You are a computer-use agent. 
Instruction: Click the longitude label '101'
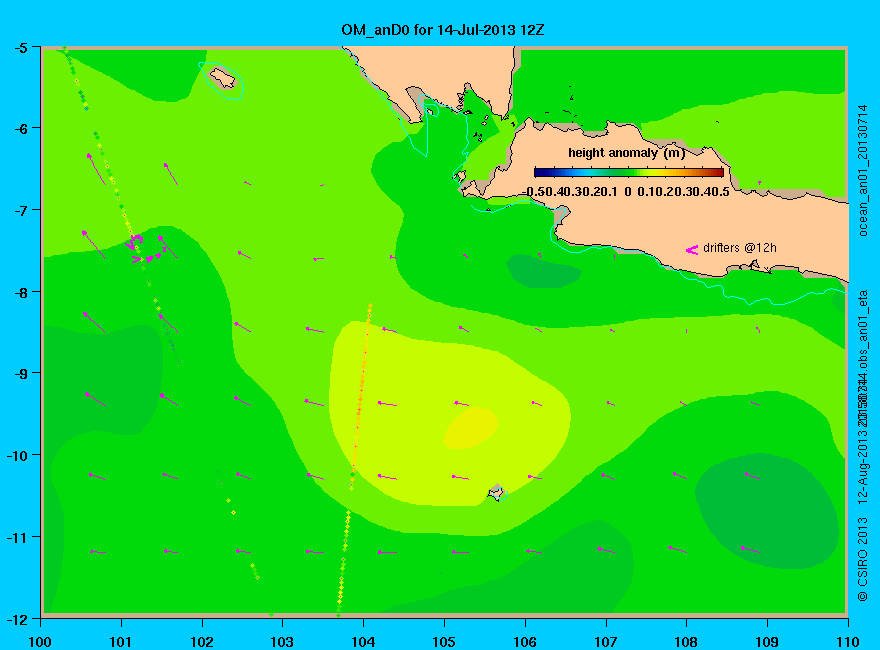121,642
